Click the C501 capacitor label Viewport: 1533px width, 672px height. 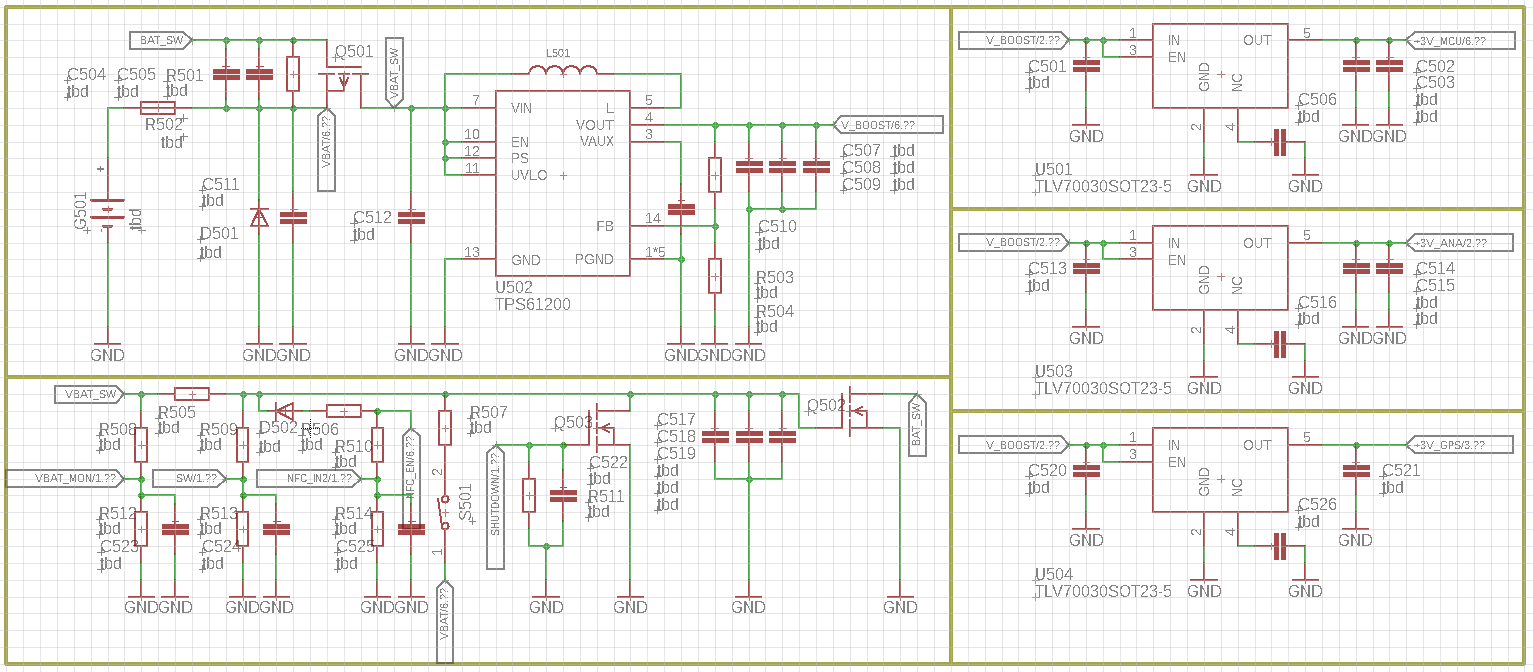pos(1047,67)
